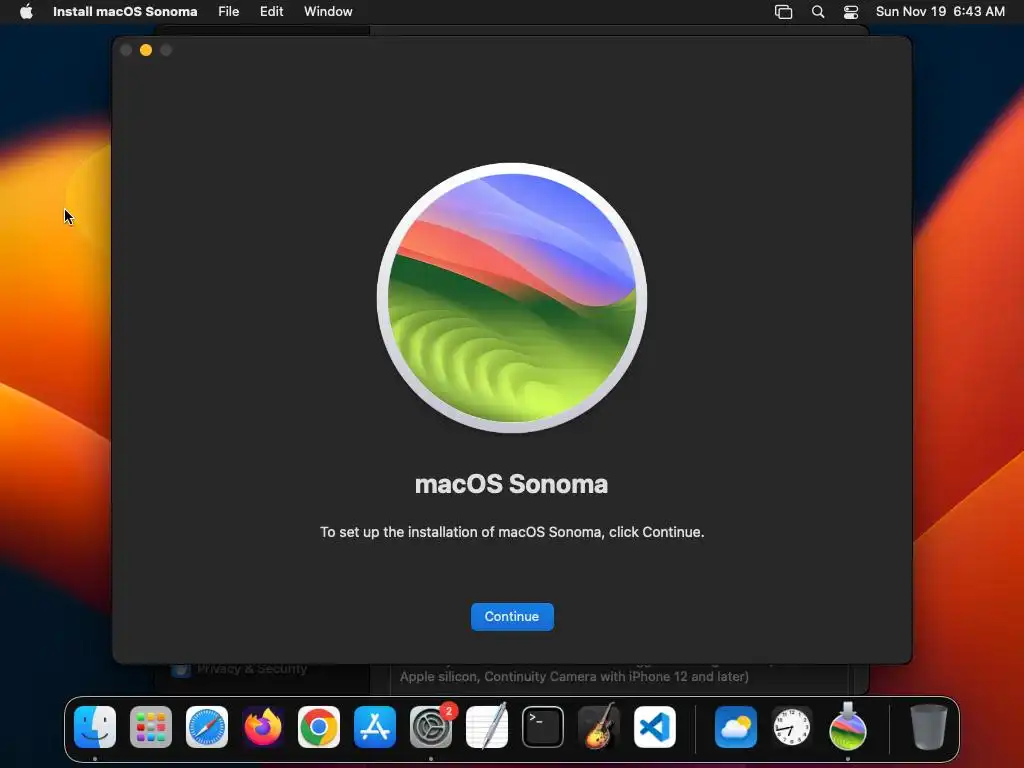Minimize the installer window with yellow button
The height and width of the screenshot is (768, 1024).
tap(146, 50)
